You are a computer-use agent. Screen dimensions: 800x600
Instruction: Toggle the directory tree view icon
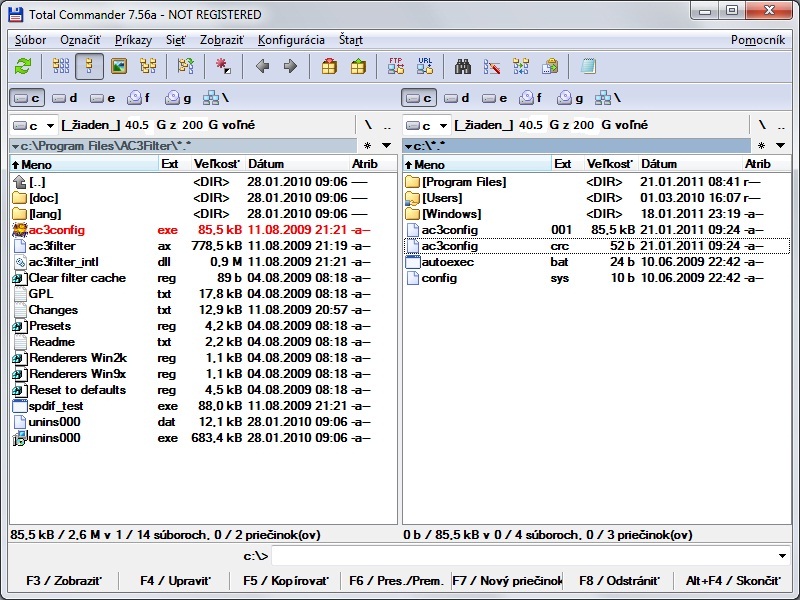[x=148, y=66]
